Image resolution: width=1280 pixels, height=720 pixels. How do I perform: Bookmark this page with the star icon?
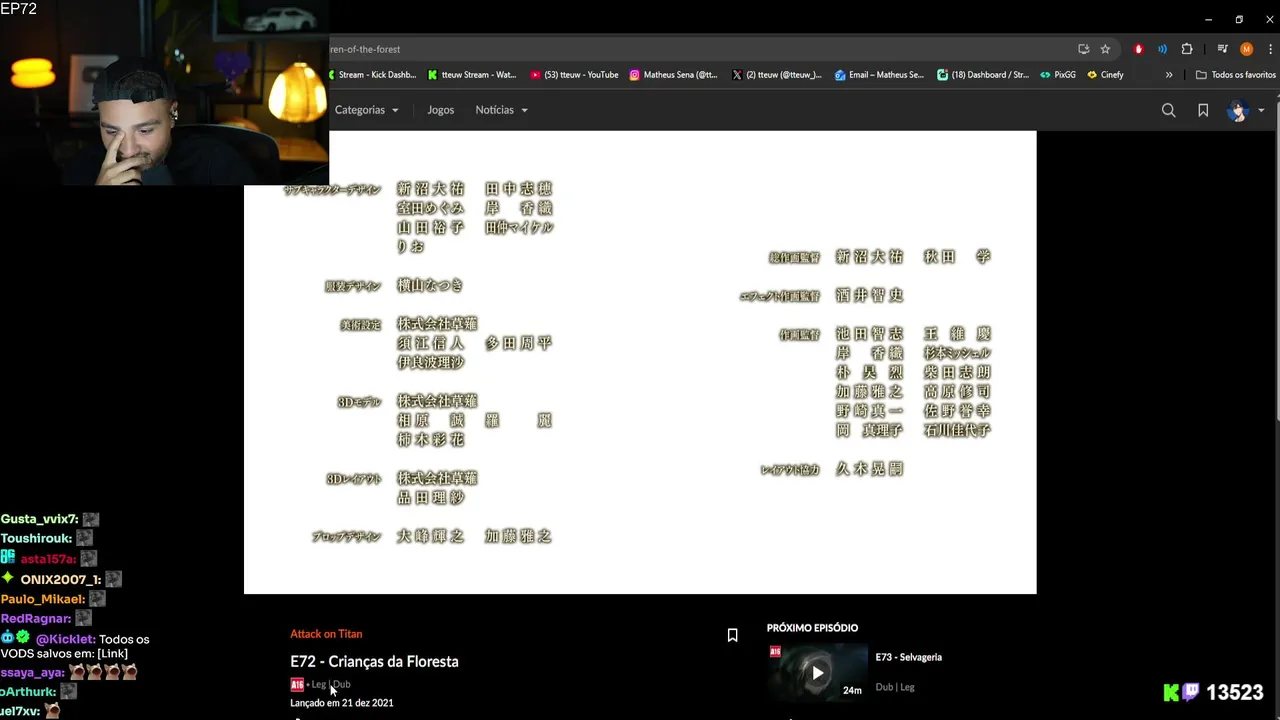(x=1105, y=49)
